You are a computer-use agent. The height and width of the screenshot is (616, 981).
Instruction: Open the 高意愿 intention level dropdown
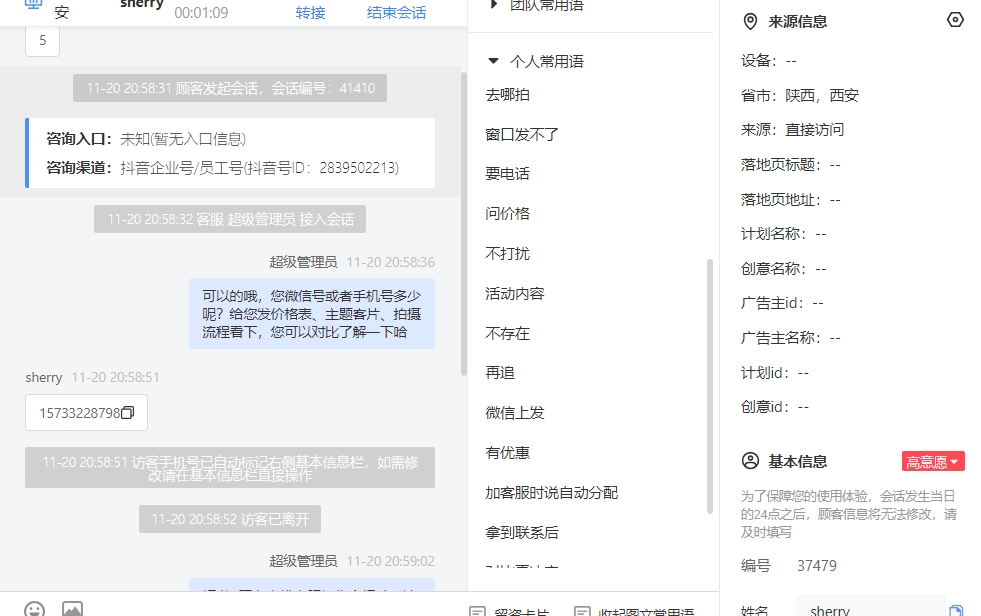(x=933, y=462)
